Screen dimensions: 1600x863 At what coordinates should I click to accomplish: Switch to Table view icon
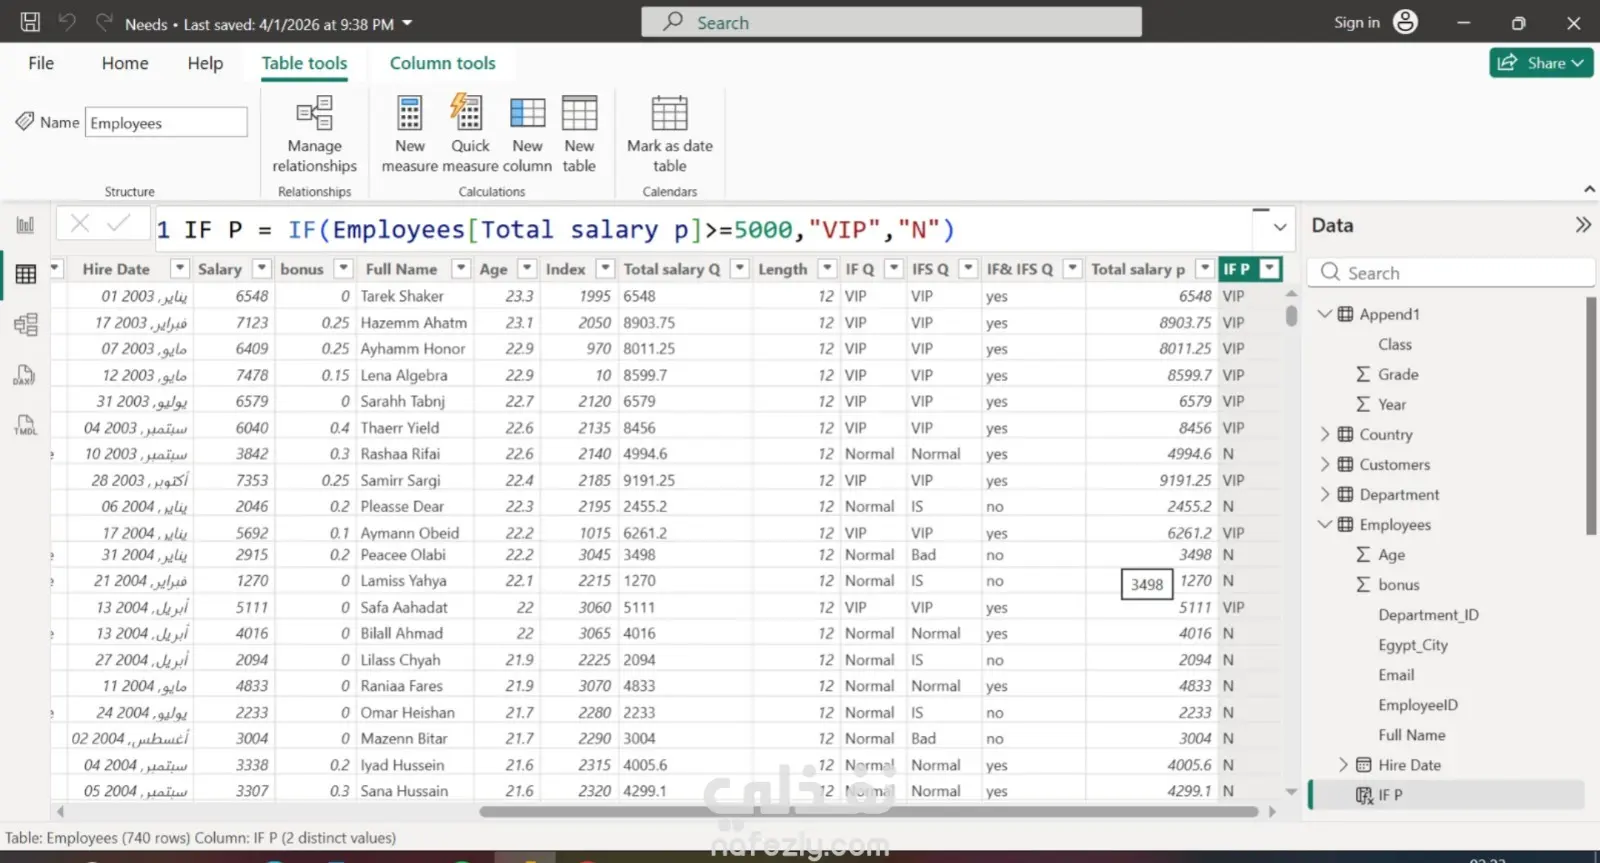tap(25, 275)
